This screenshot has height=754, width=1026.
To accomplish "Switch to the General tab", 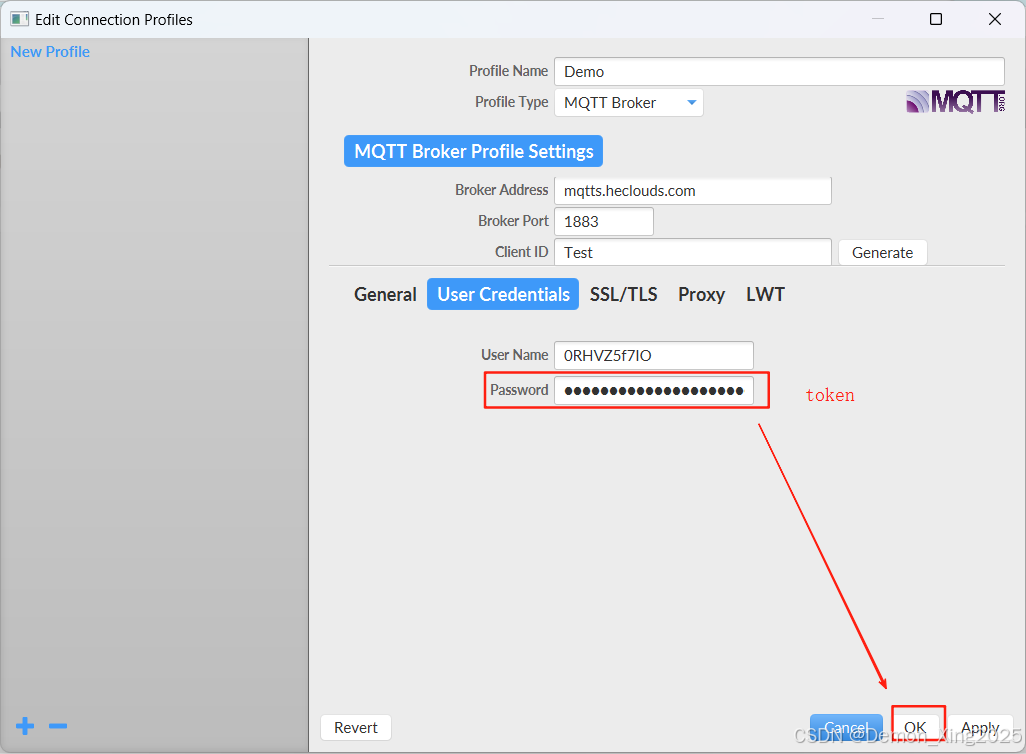I will coord(385,295).
